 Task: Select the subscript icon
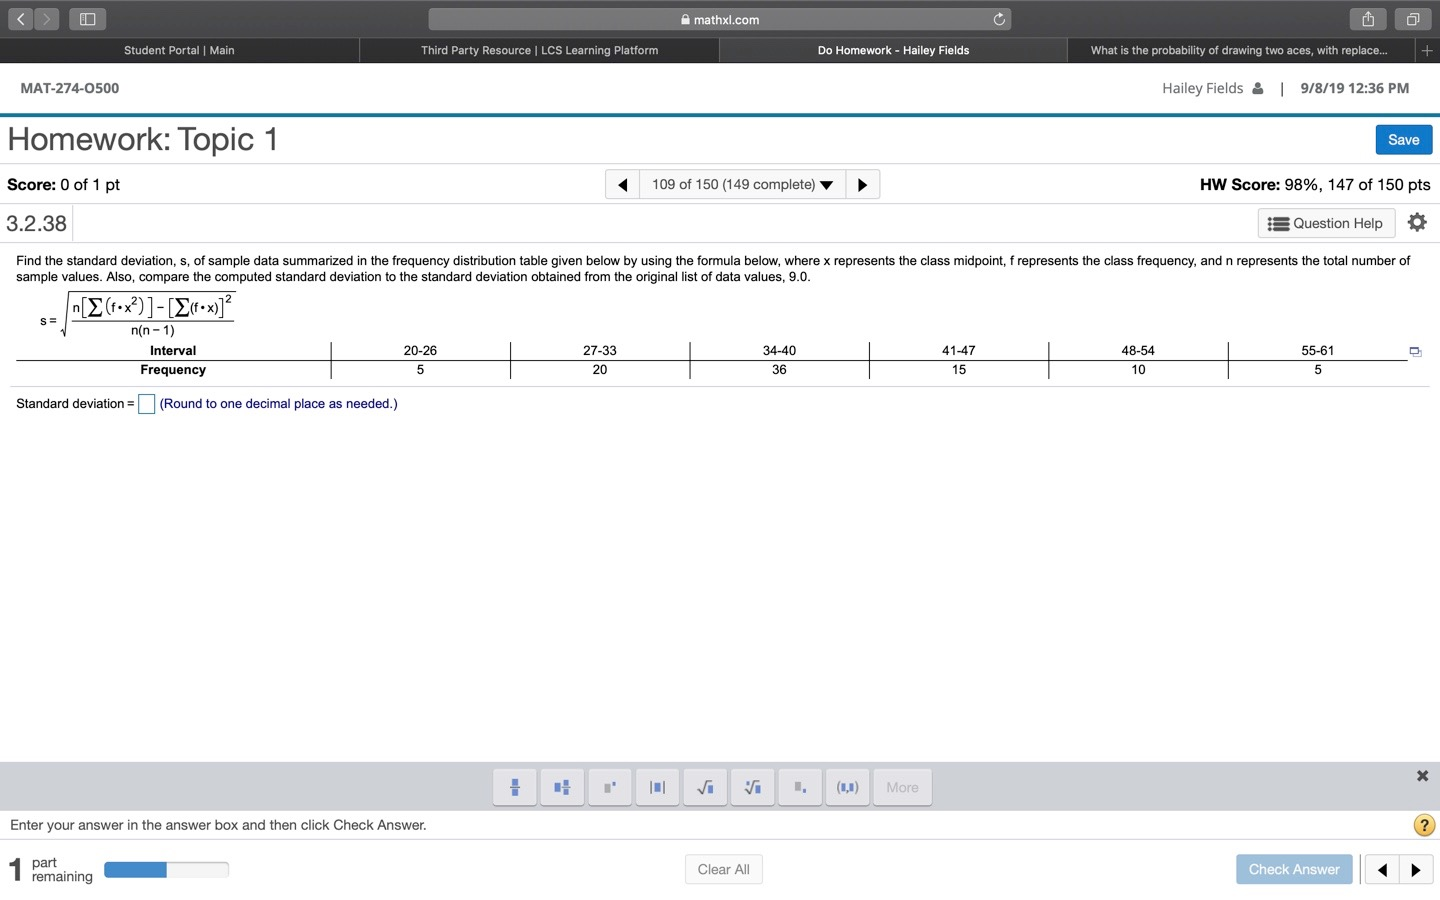point(799,787)
